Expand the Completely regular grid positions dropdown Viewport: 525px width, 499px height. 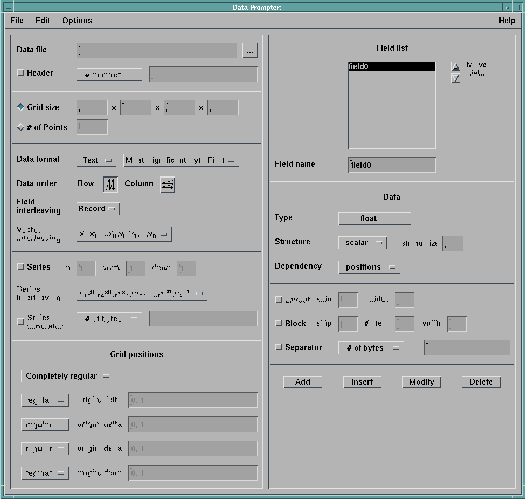click(x=65, y=376)
